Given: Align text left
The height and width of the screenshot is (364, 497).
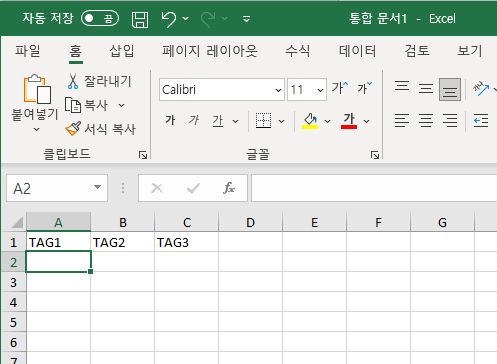Looking at the screenshot, I should pos(402,120).
